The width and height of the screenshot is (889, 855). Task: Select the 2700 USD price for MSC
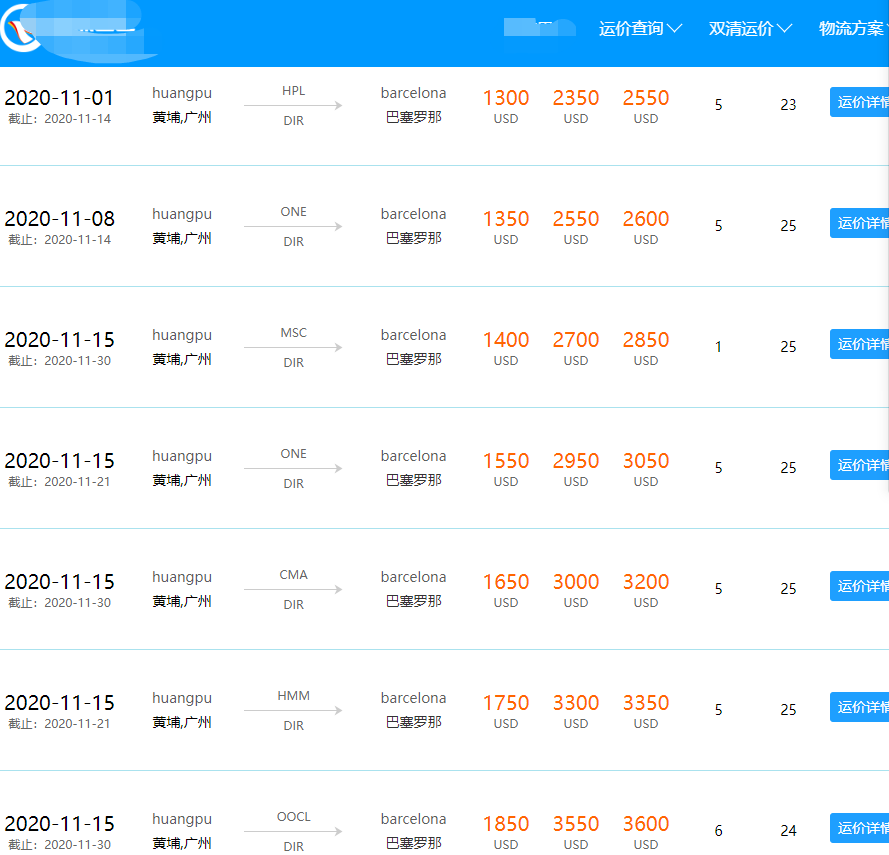point(576,340)
